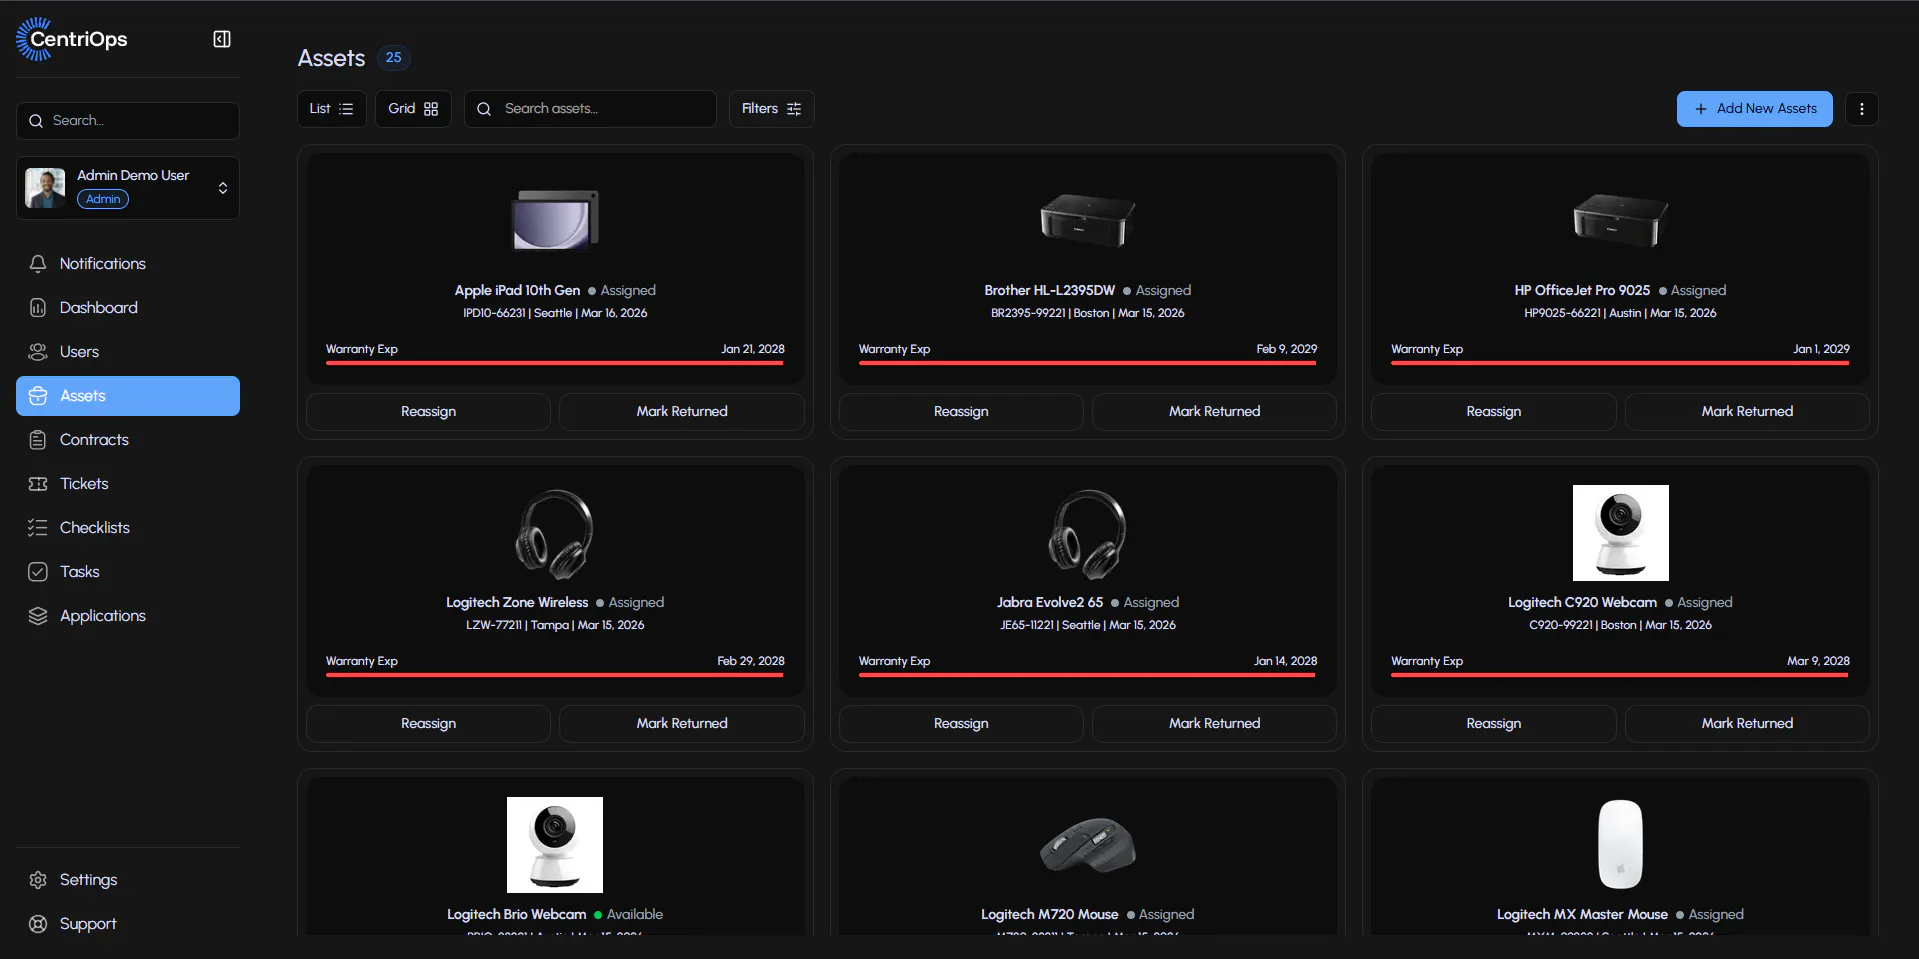Screen dimensions: 1919x959
Task: Mark HP OfficeJet Pro 9025 as returned
Action: tap(1747, 412)
